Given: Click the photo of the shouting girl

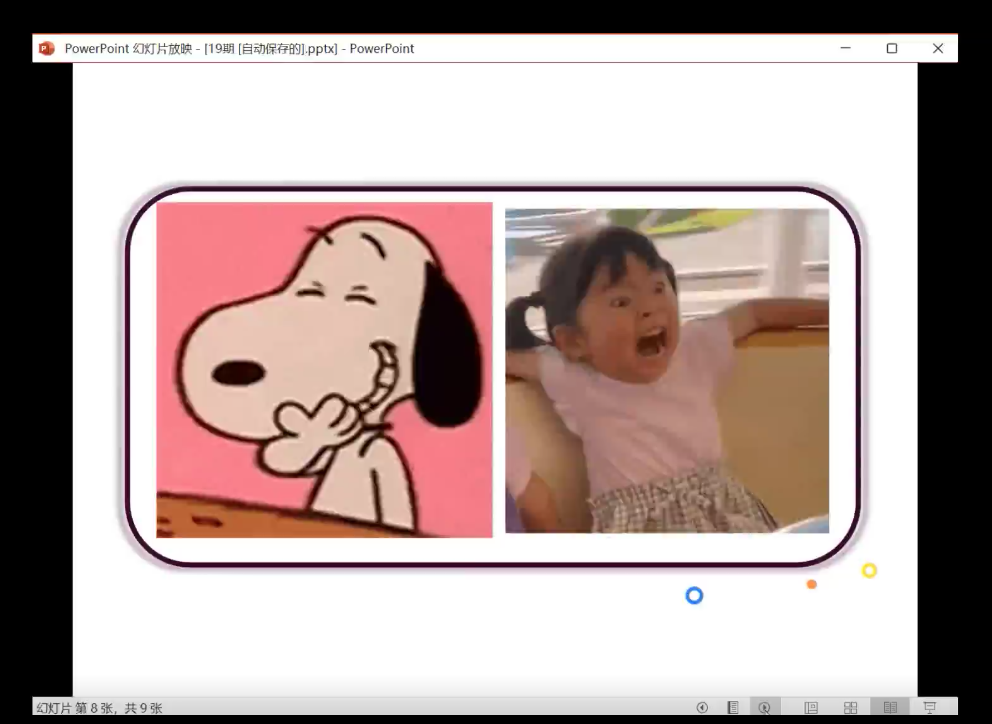Looking at the screenshot, I should [x=666, y=370].
